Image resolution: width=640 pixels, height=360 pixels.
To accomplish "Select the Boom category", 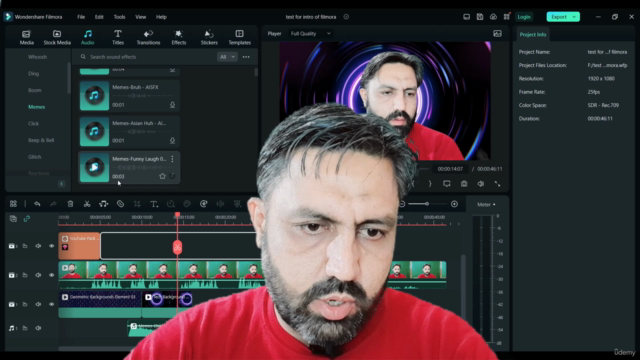I will click(35, 90).
